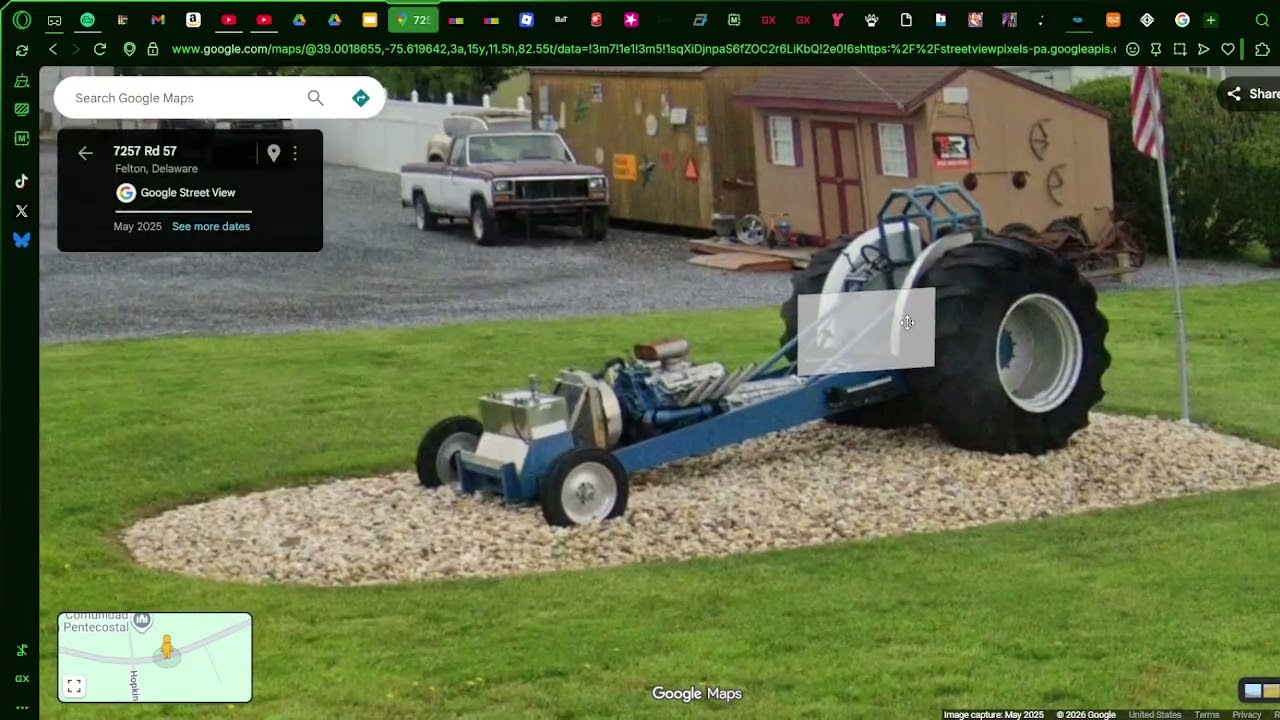Viewport: 1280px width, 720px height.
Task: Switch to the yellow Google Slides tab
Action: (369, 20)
